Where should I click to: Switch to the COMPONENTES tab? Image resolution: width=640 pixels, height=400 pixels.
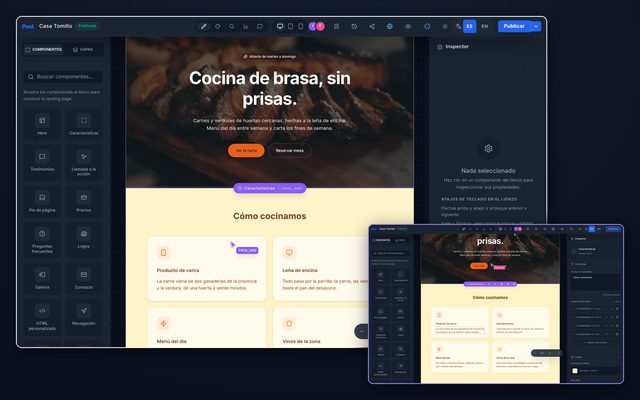tap(44, 50)
